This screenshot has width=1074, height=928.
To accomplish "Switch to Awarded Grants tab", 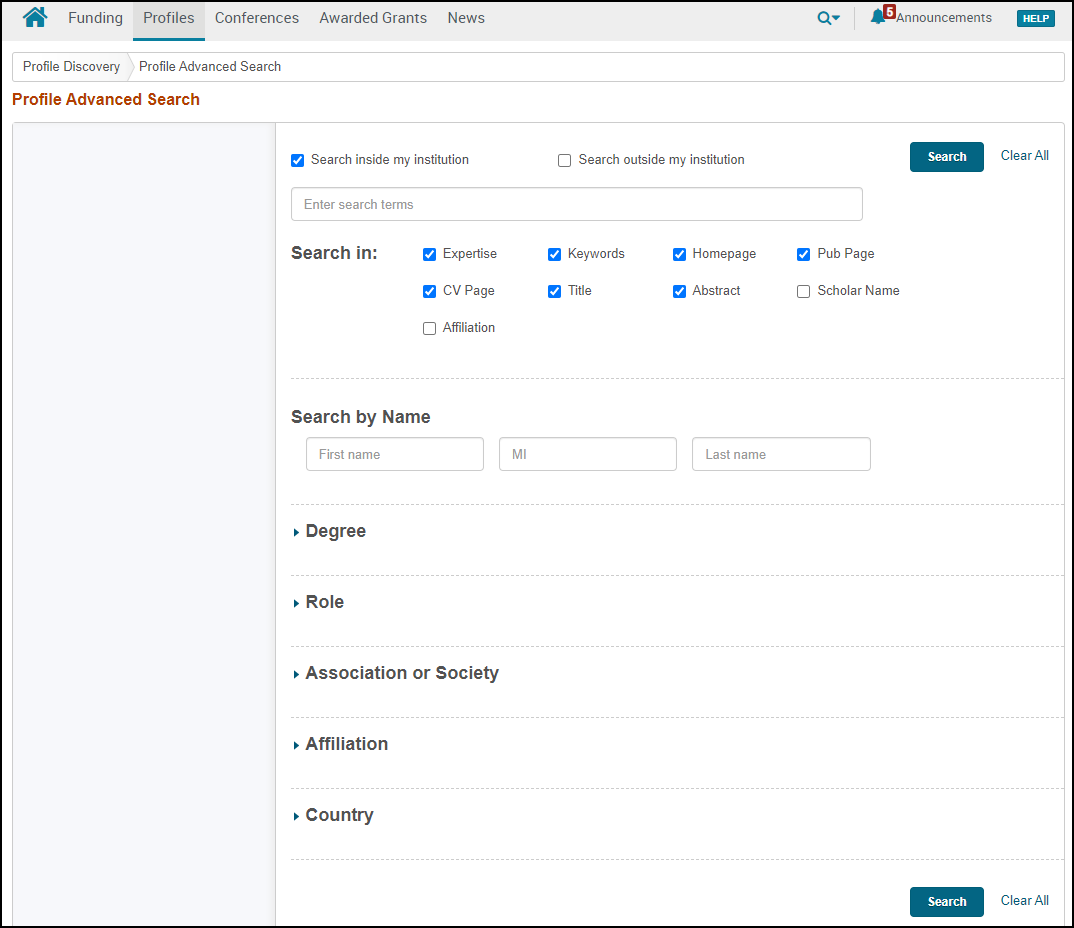I will (x=373, y=18).
